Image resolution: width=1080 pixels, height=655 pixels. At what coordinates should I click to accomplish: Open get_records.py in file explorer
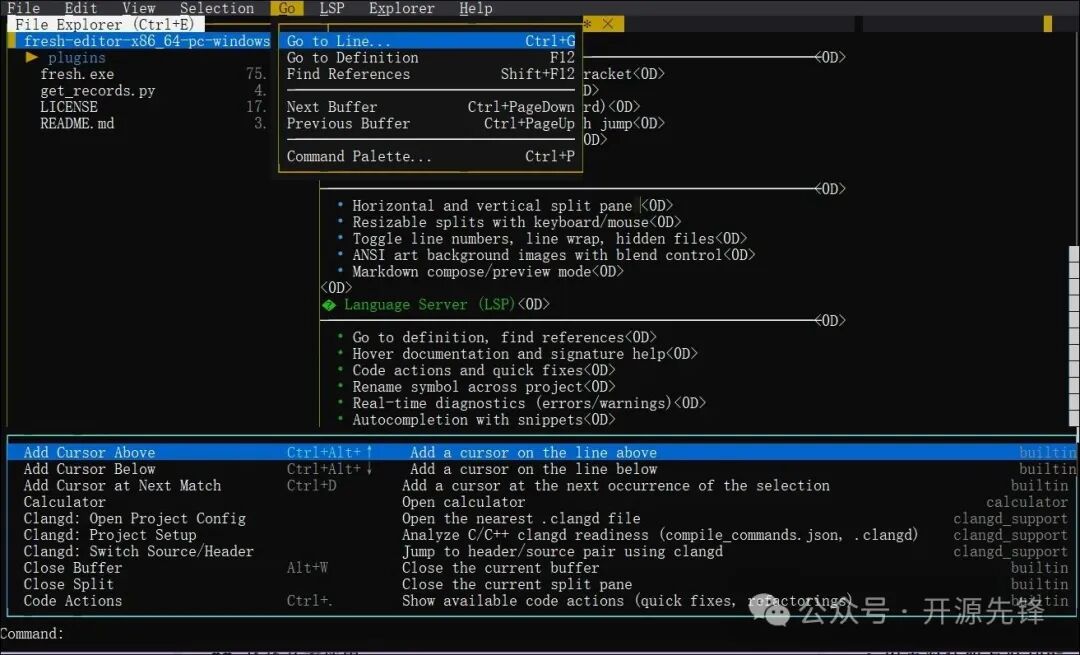point(98,90)
